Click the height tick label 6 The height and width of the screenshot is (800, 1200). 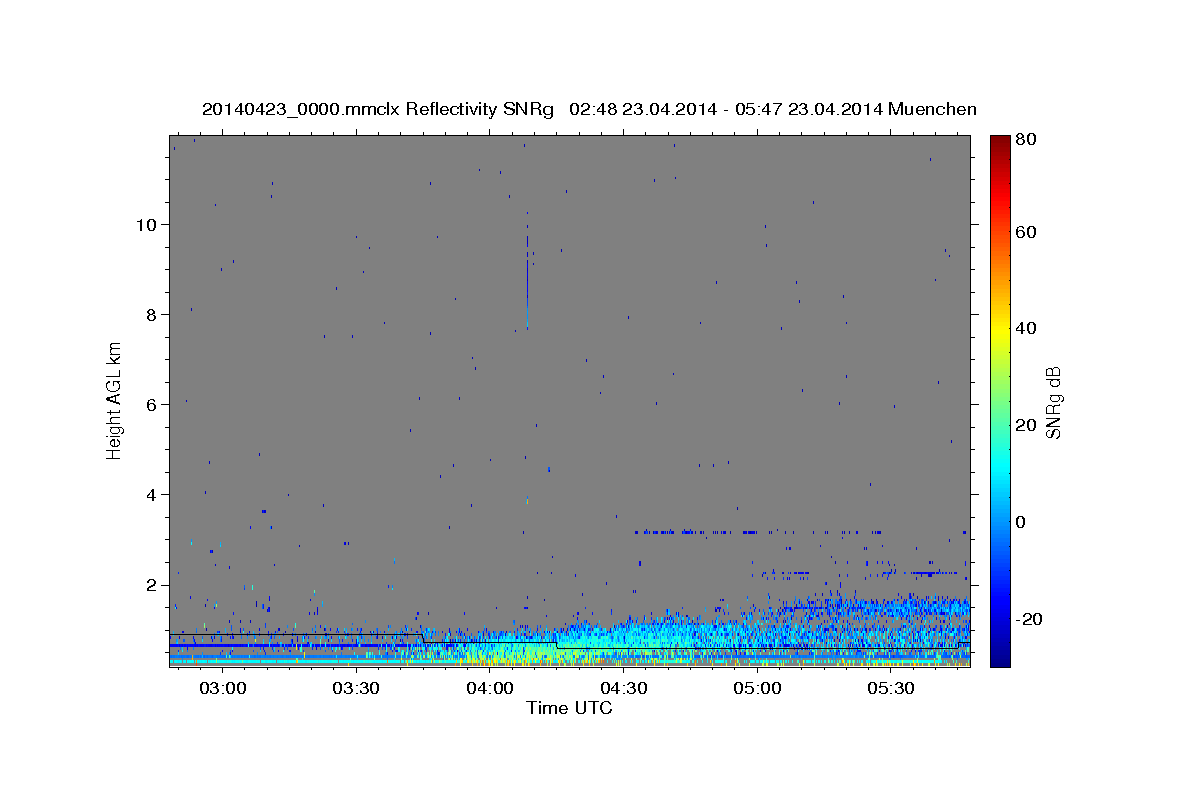tap(151, 404)
